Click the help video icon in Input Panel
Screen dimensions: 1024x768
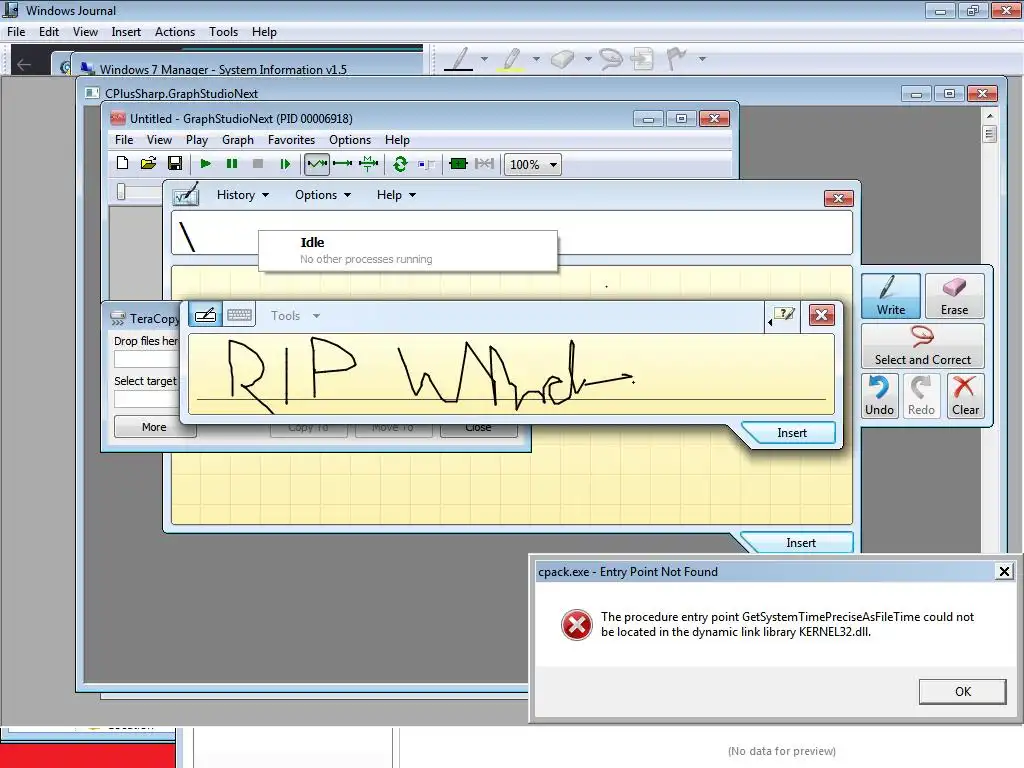784,315
